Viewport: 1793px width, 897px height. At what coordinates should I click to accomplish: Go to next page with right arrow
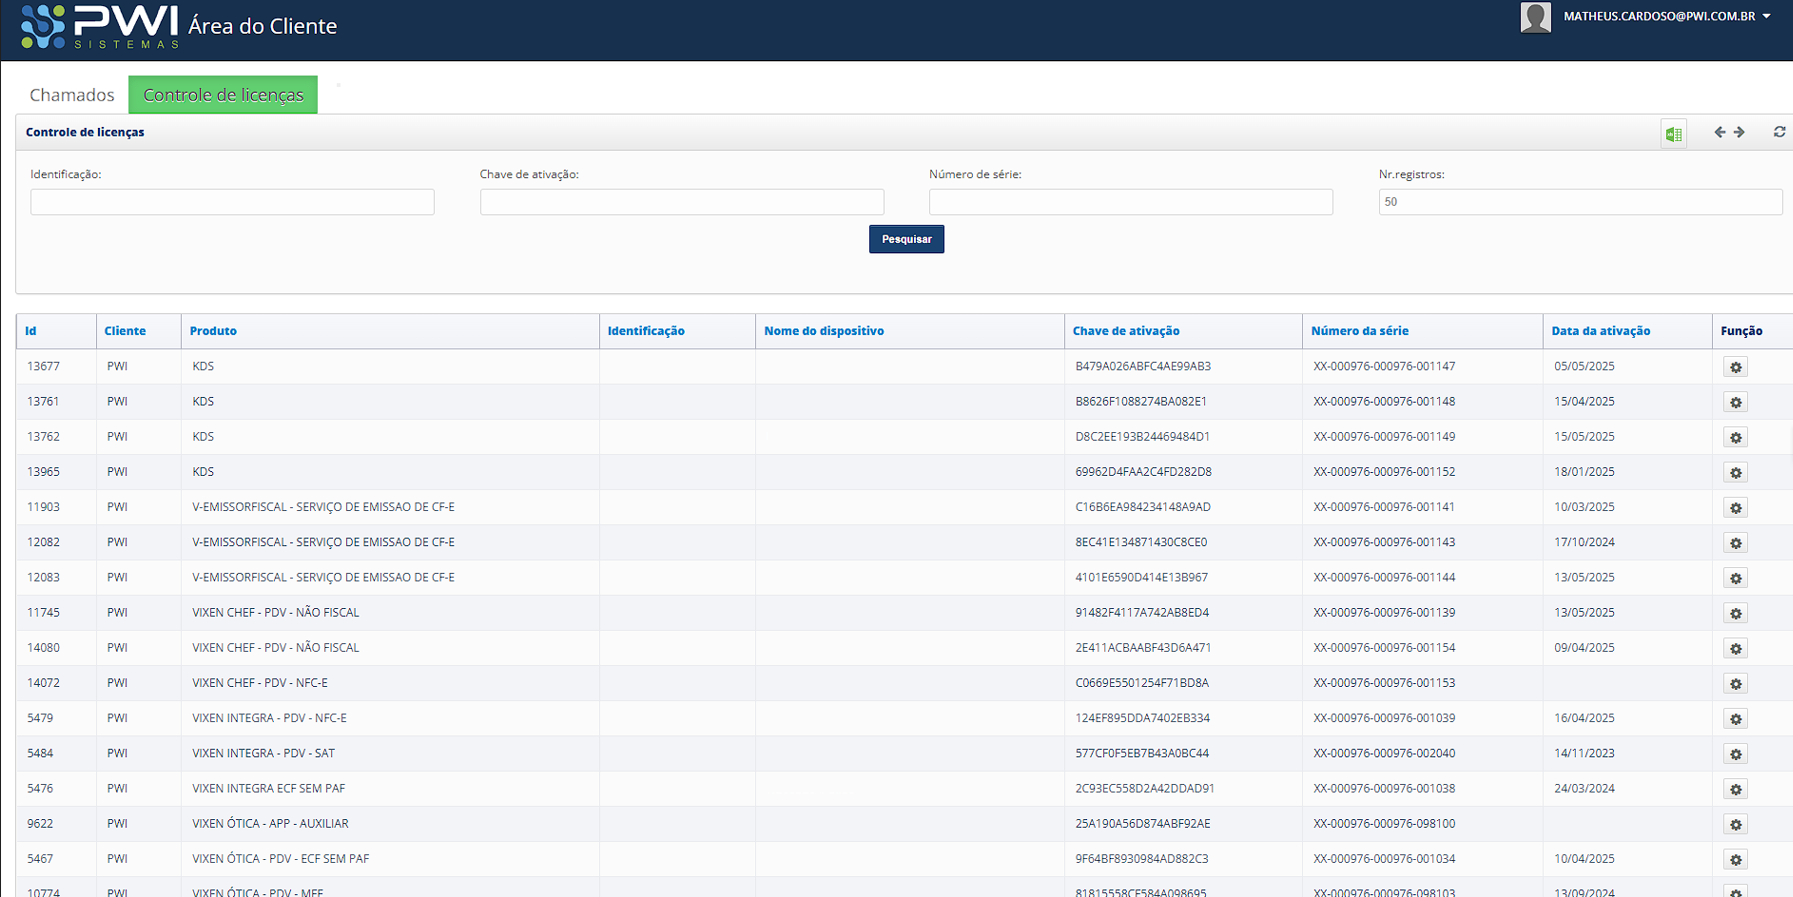click(1740, 132)
